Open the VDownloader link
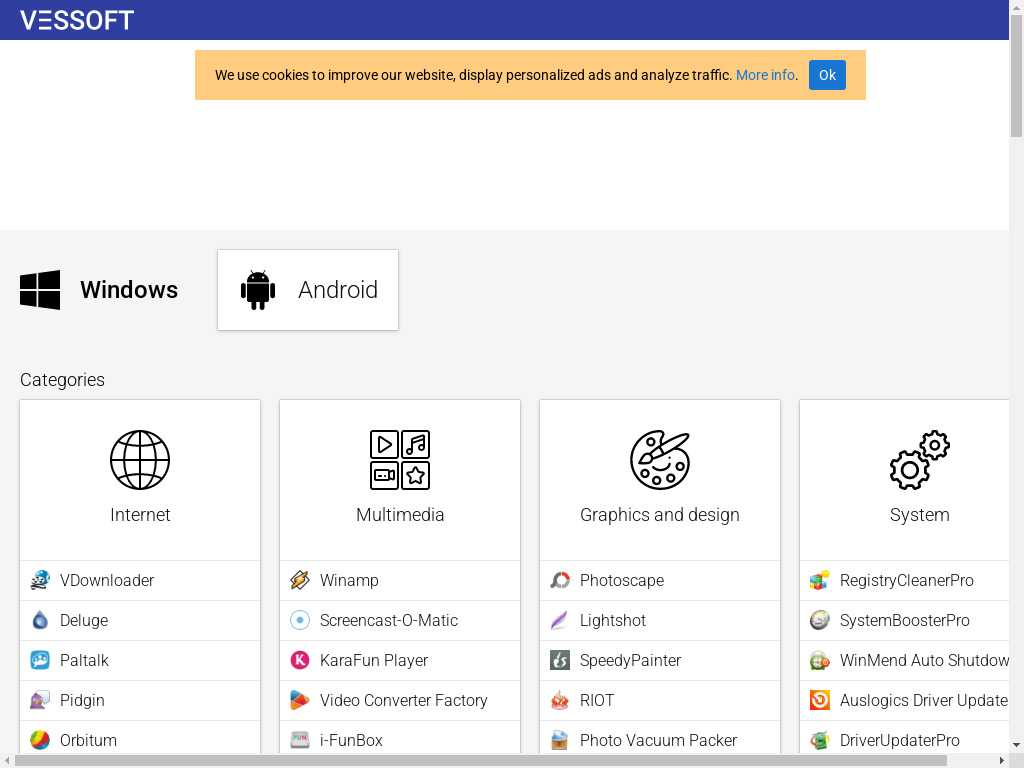This screenshot has width=1024, height=768. coord(140,580)
